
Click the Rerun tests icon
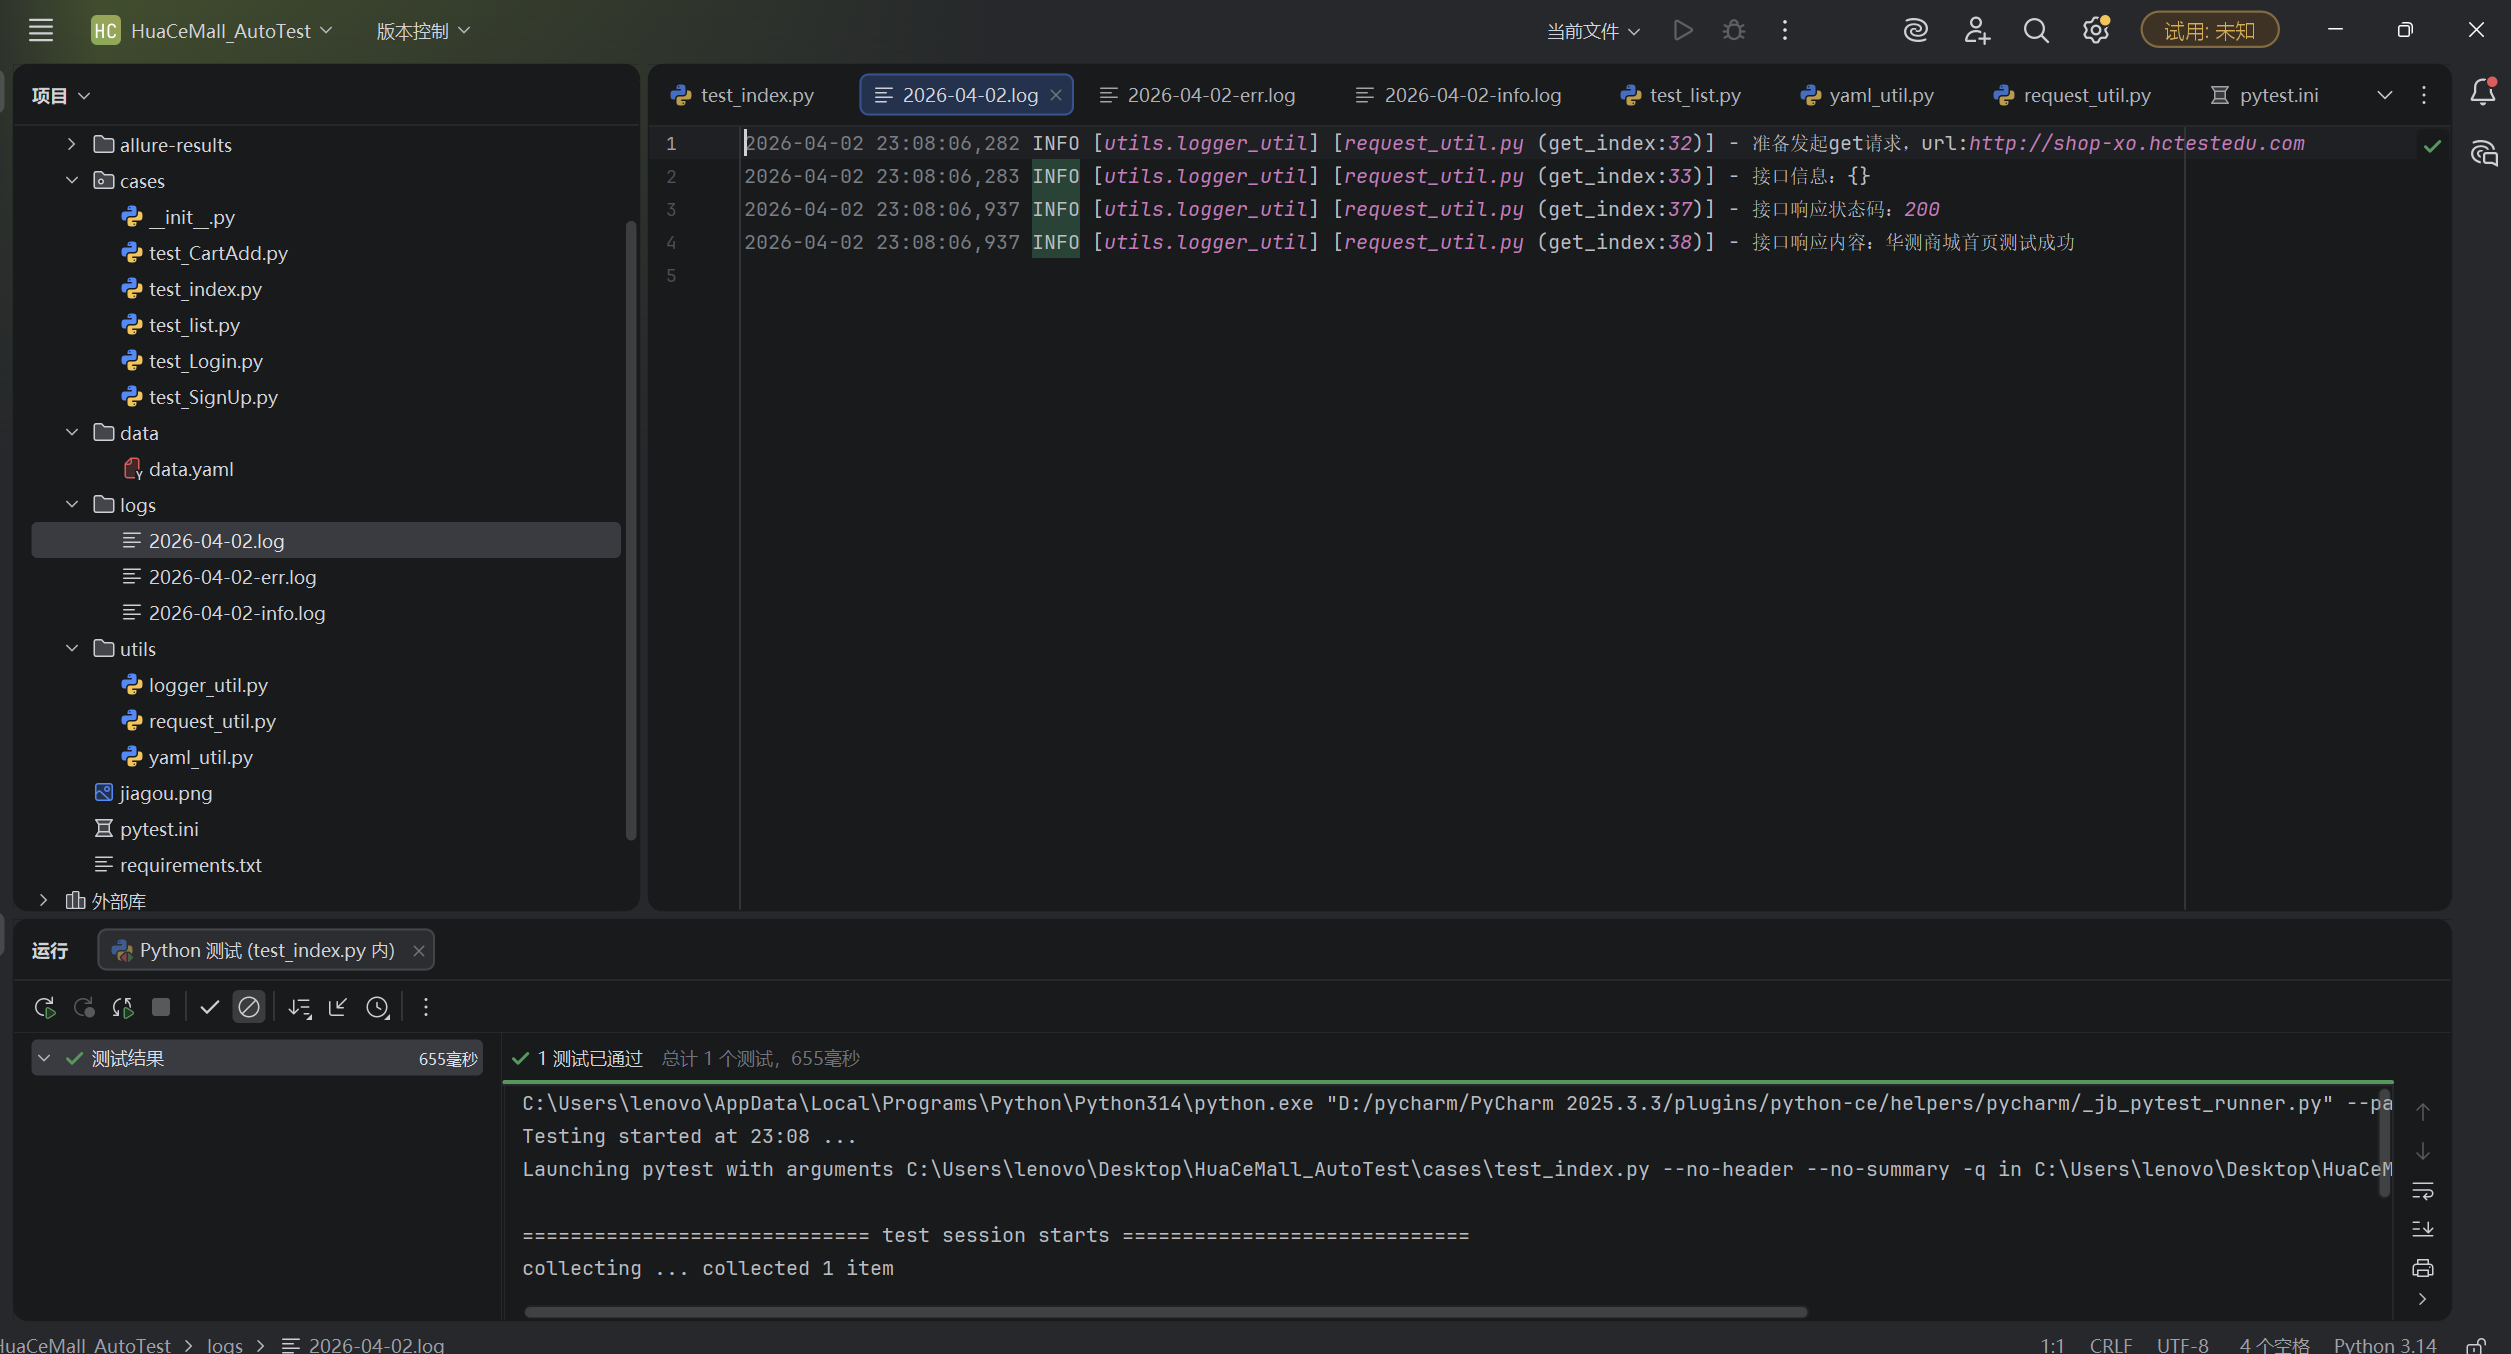click(x=44, y=1007)
